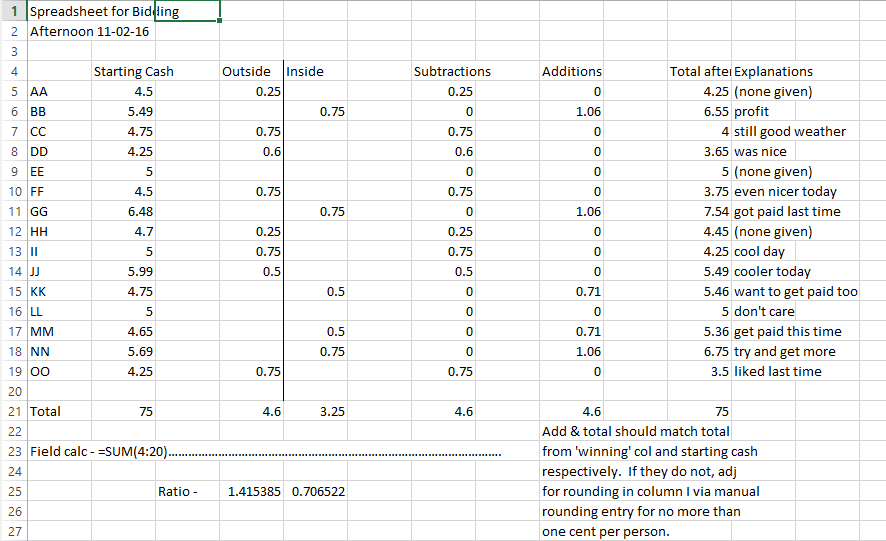Click the 'still good weather' explanation
886x541 pixels.
[789, 131]
